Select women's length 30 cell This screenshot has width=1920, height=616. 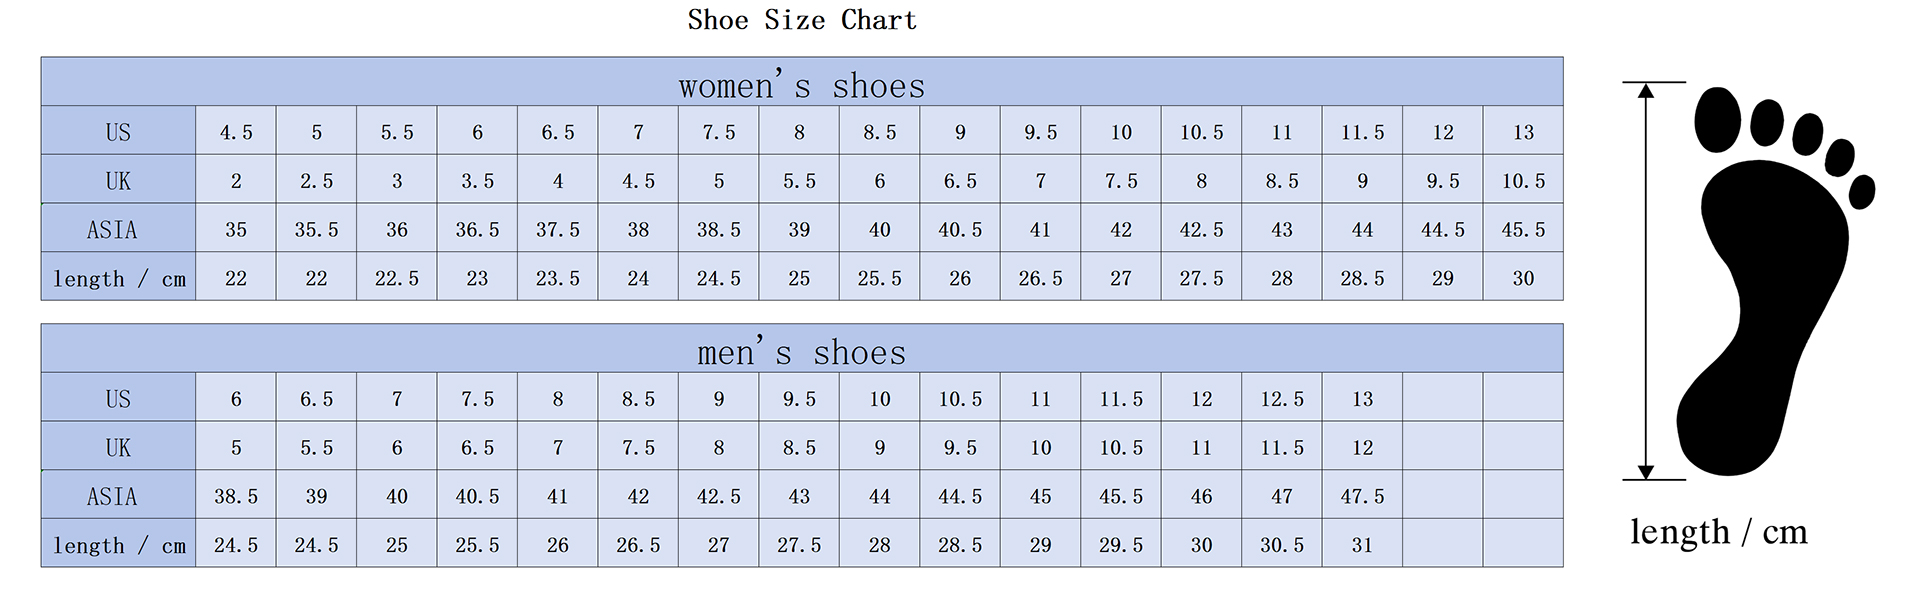point(1523,277)
